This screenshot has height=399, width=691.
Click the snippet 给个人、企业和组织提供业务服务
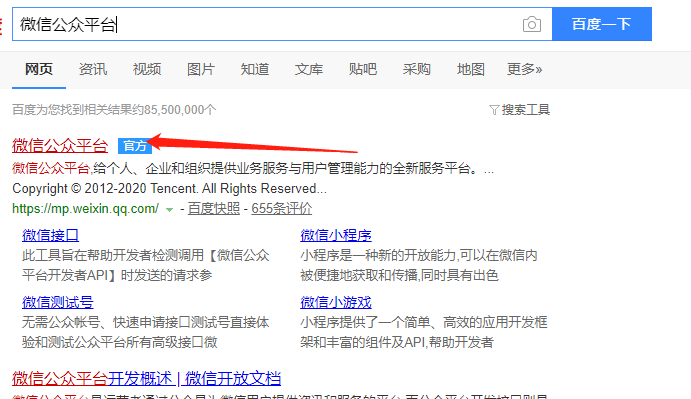tap(292, 168)
